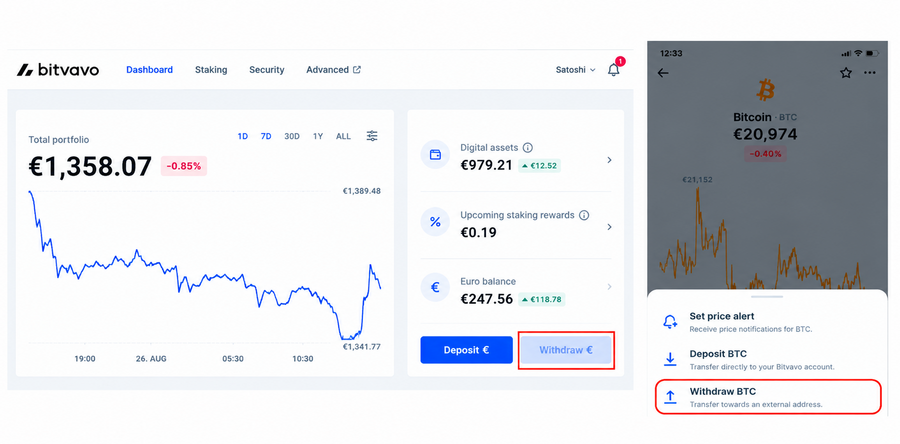Open chart settings sliders icon

373,136
